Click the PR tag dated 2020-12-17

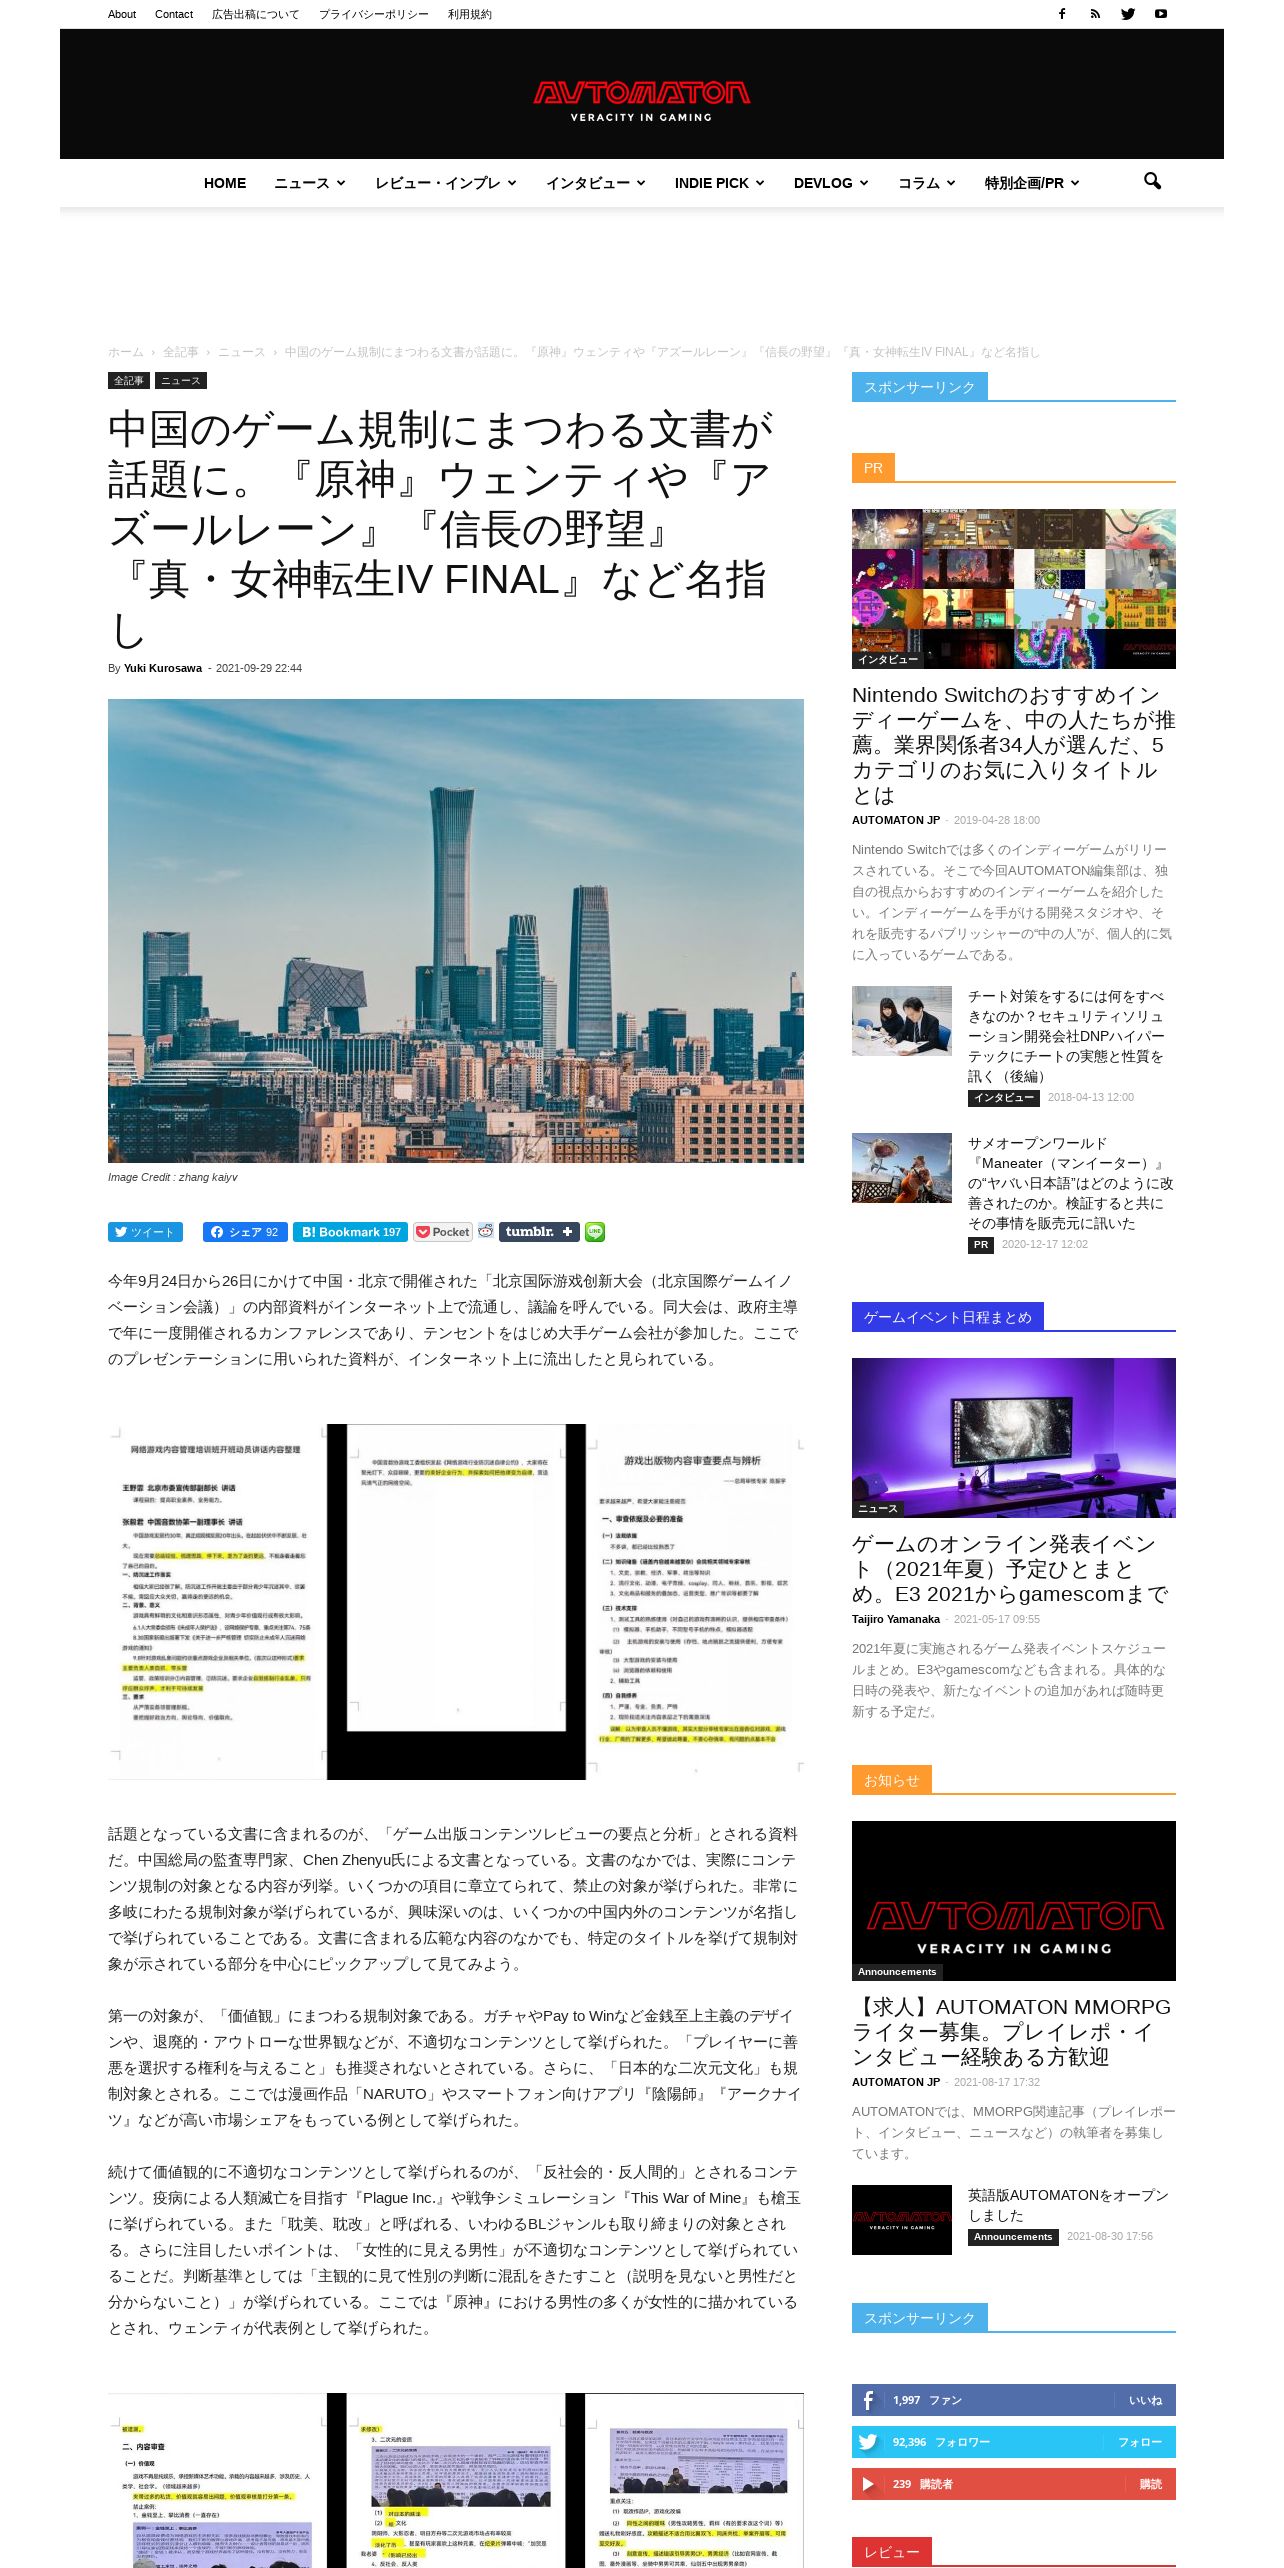pyautogui.click(x=981, y=1245)
